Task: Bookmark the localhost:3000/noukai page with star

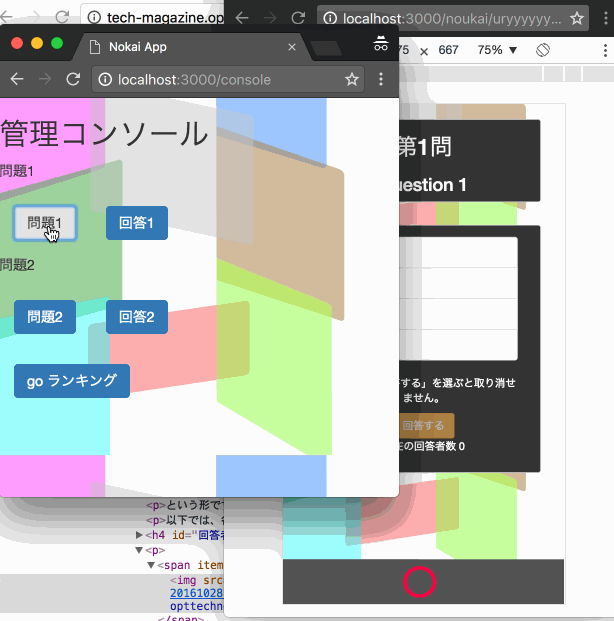Action: [577, 18]
